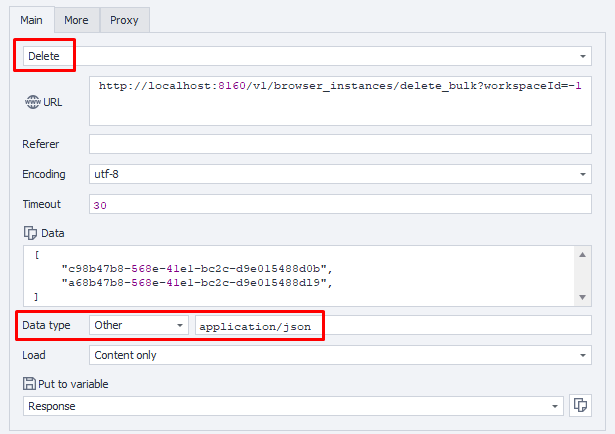Image resolution: width=615 pixels, height=434 pixels.
Task: Click into the URL address field
Action: pyautogui.click(x=340, y=100)
